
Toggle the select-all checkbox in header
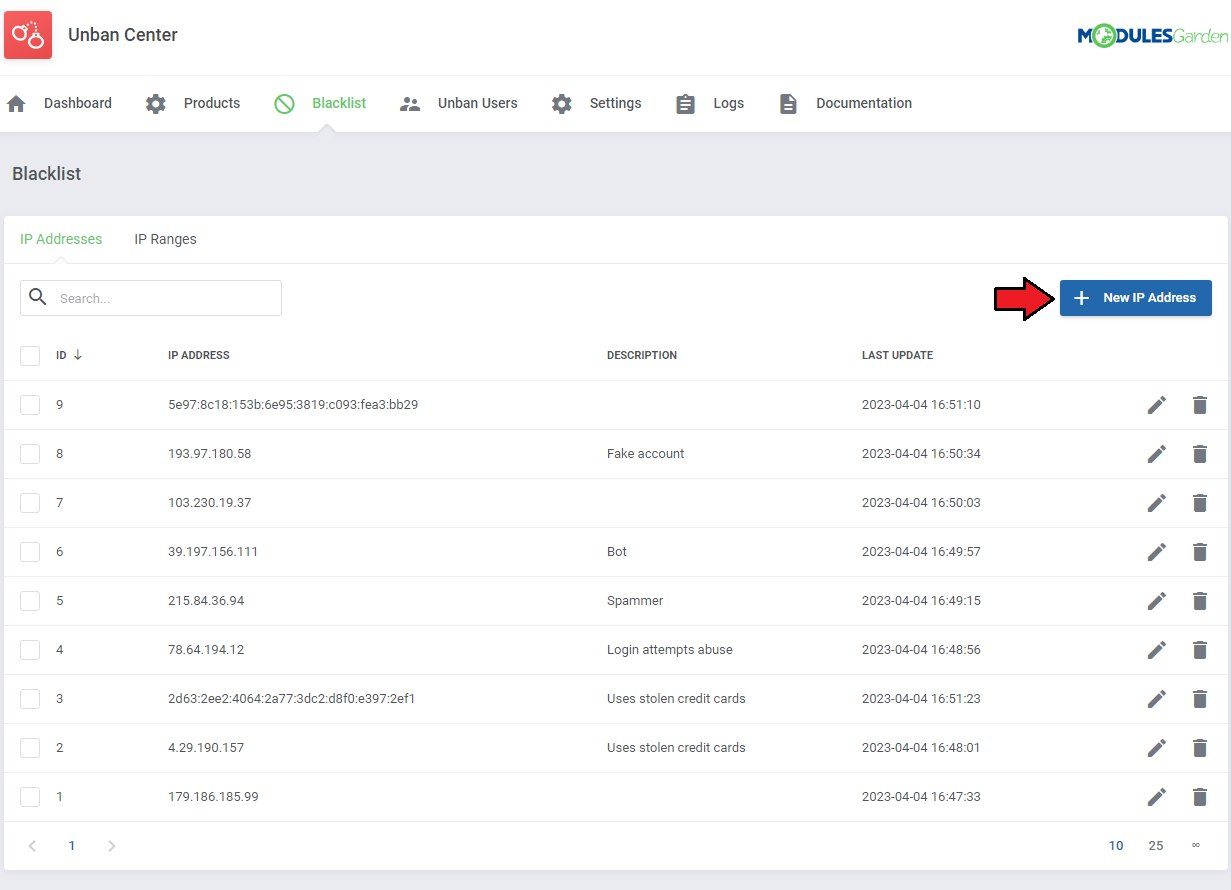coord(30,356)
